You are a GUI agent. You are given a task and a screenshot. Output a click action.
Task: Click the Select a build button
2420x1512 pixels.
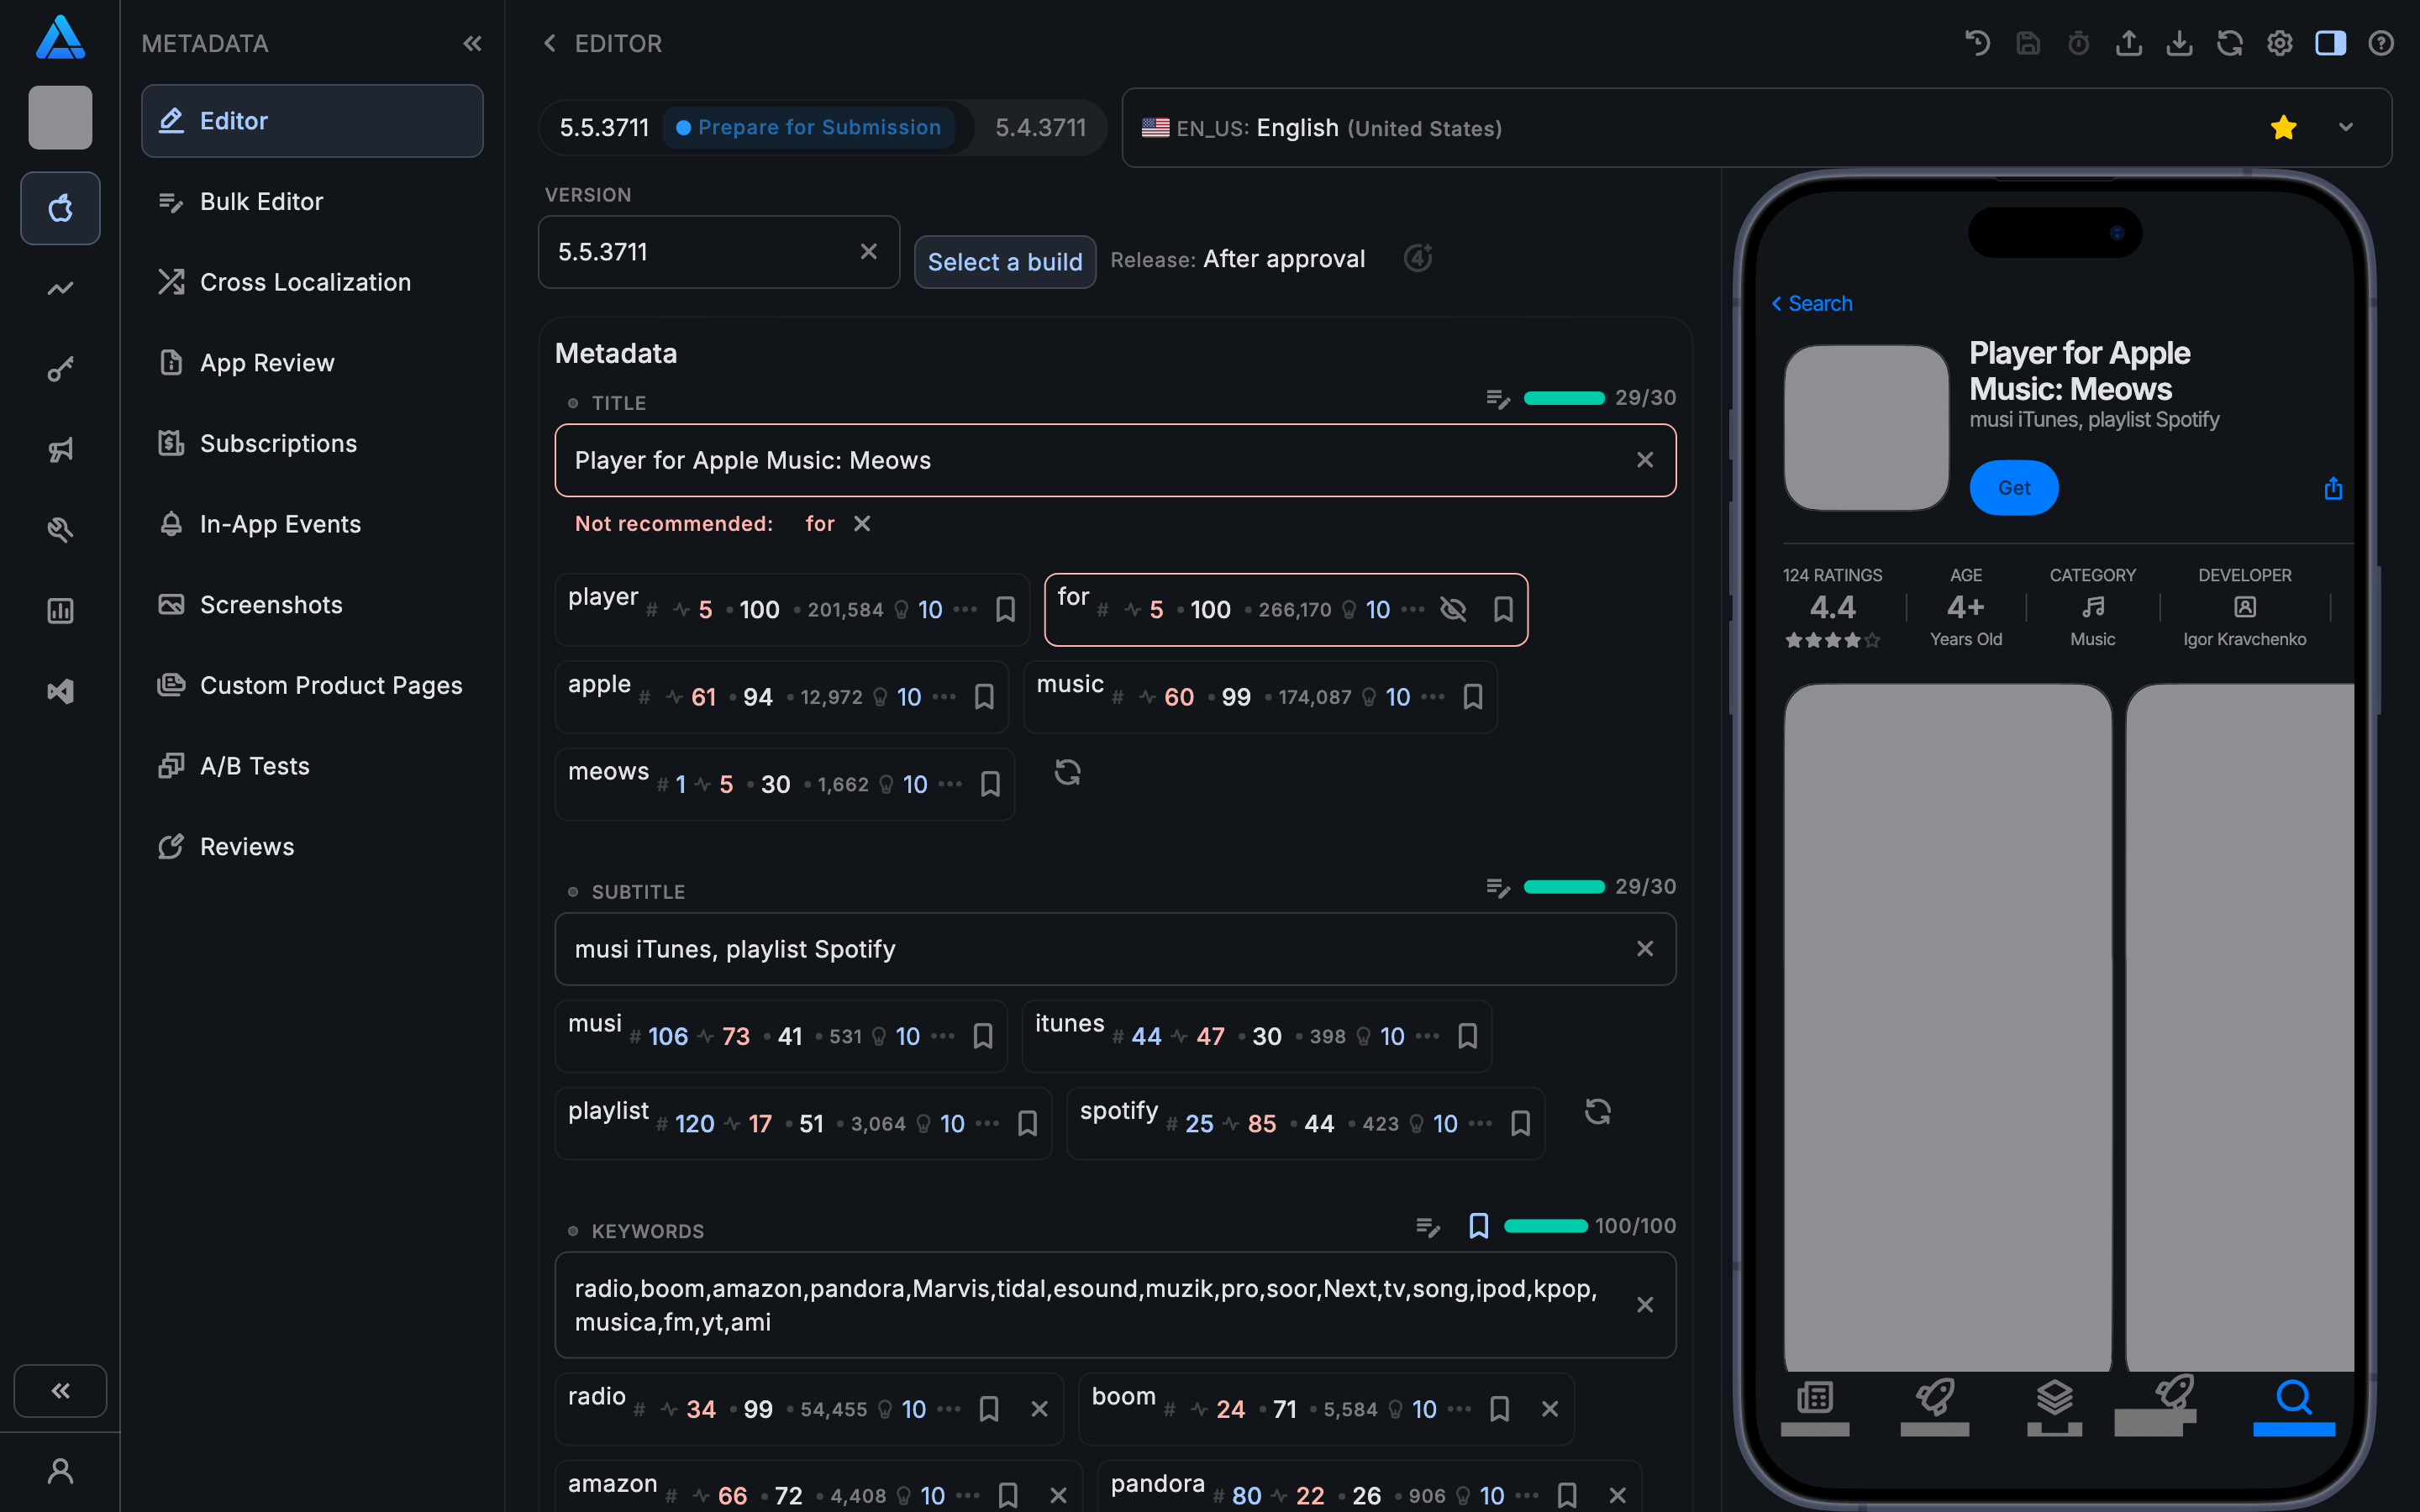pos(1004,262)
